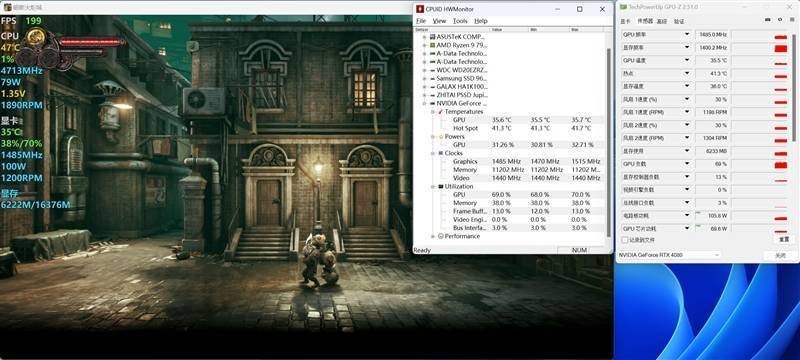The height and width of the screenshot is (360, 800).
Task: Collapse the NVIDIA GeForce tree node
Action: tap(424, 103)
